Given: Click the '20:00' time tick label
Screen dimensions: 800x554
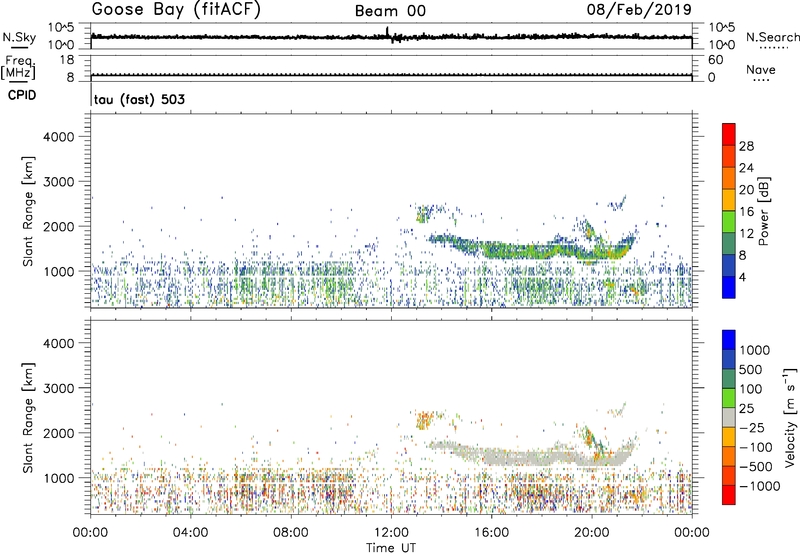Looking at the screenshot, I should pos(592,533).
